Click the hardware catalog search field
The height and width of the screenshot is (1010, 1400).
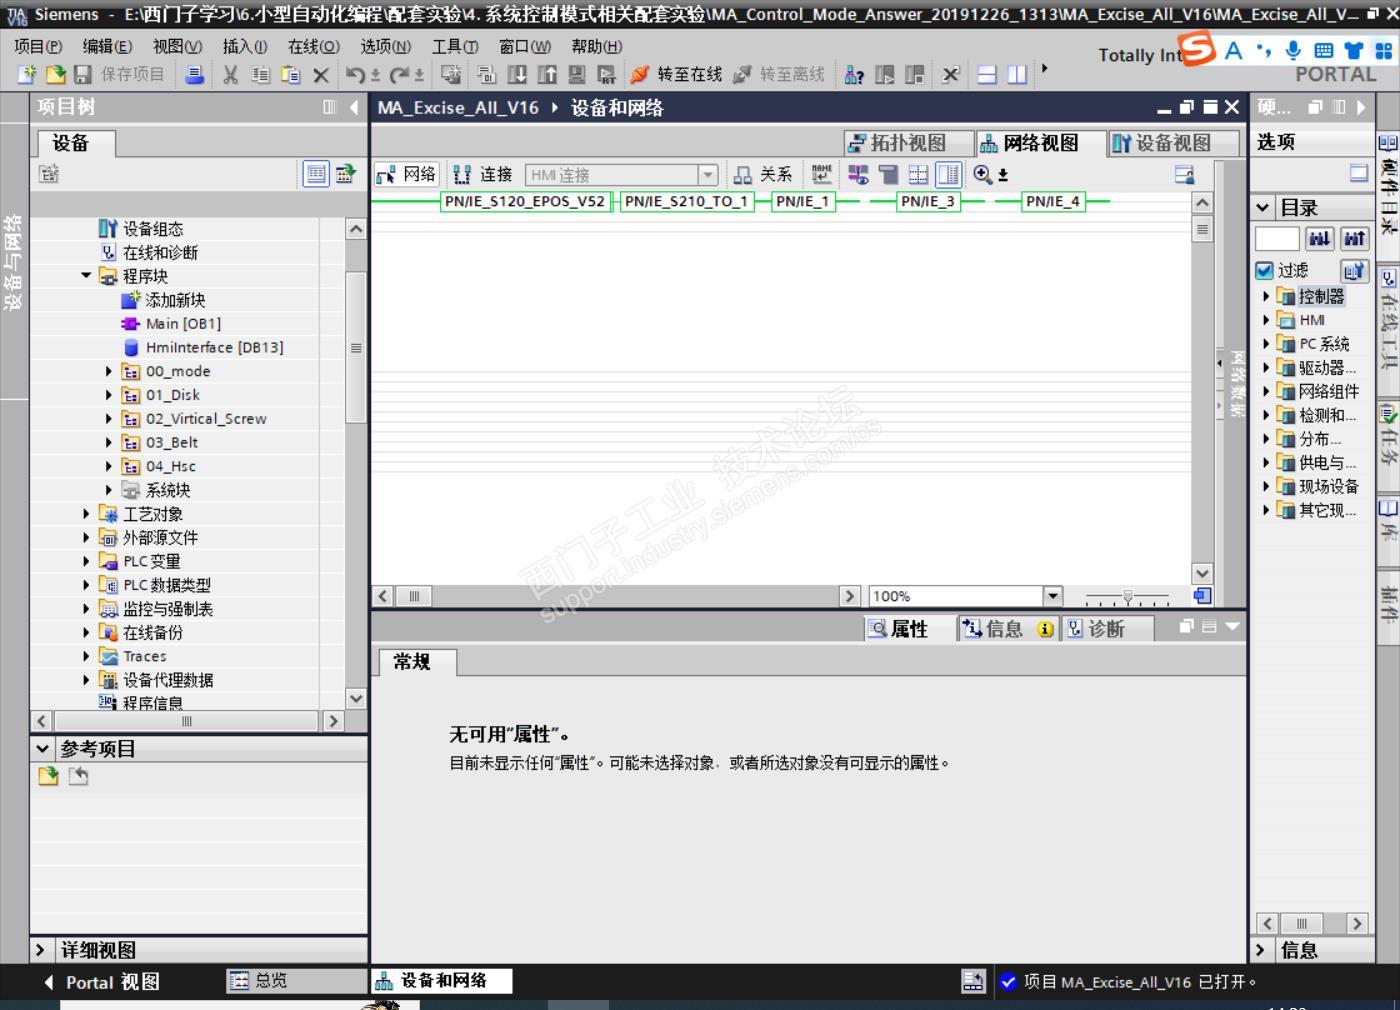[1277, 238]
